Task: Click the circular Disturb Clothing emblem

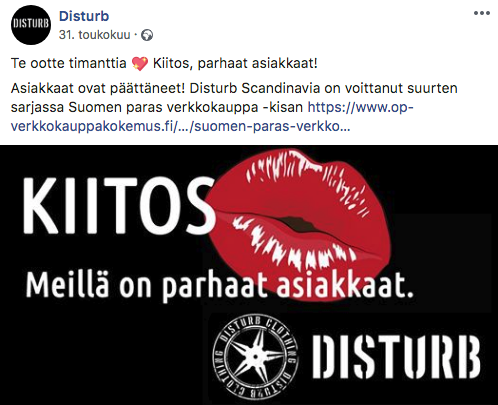Action: (x=256, y=357)
